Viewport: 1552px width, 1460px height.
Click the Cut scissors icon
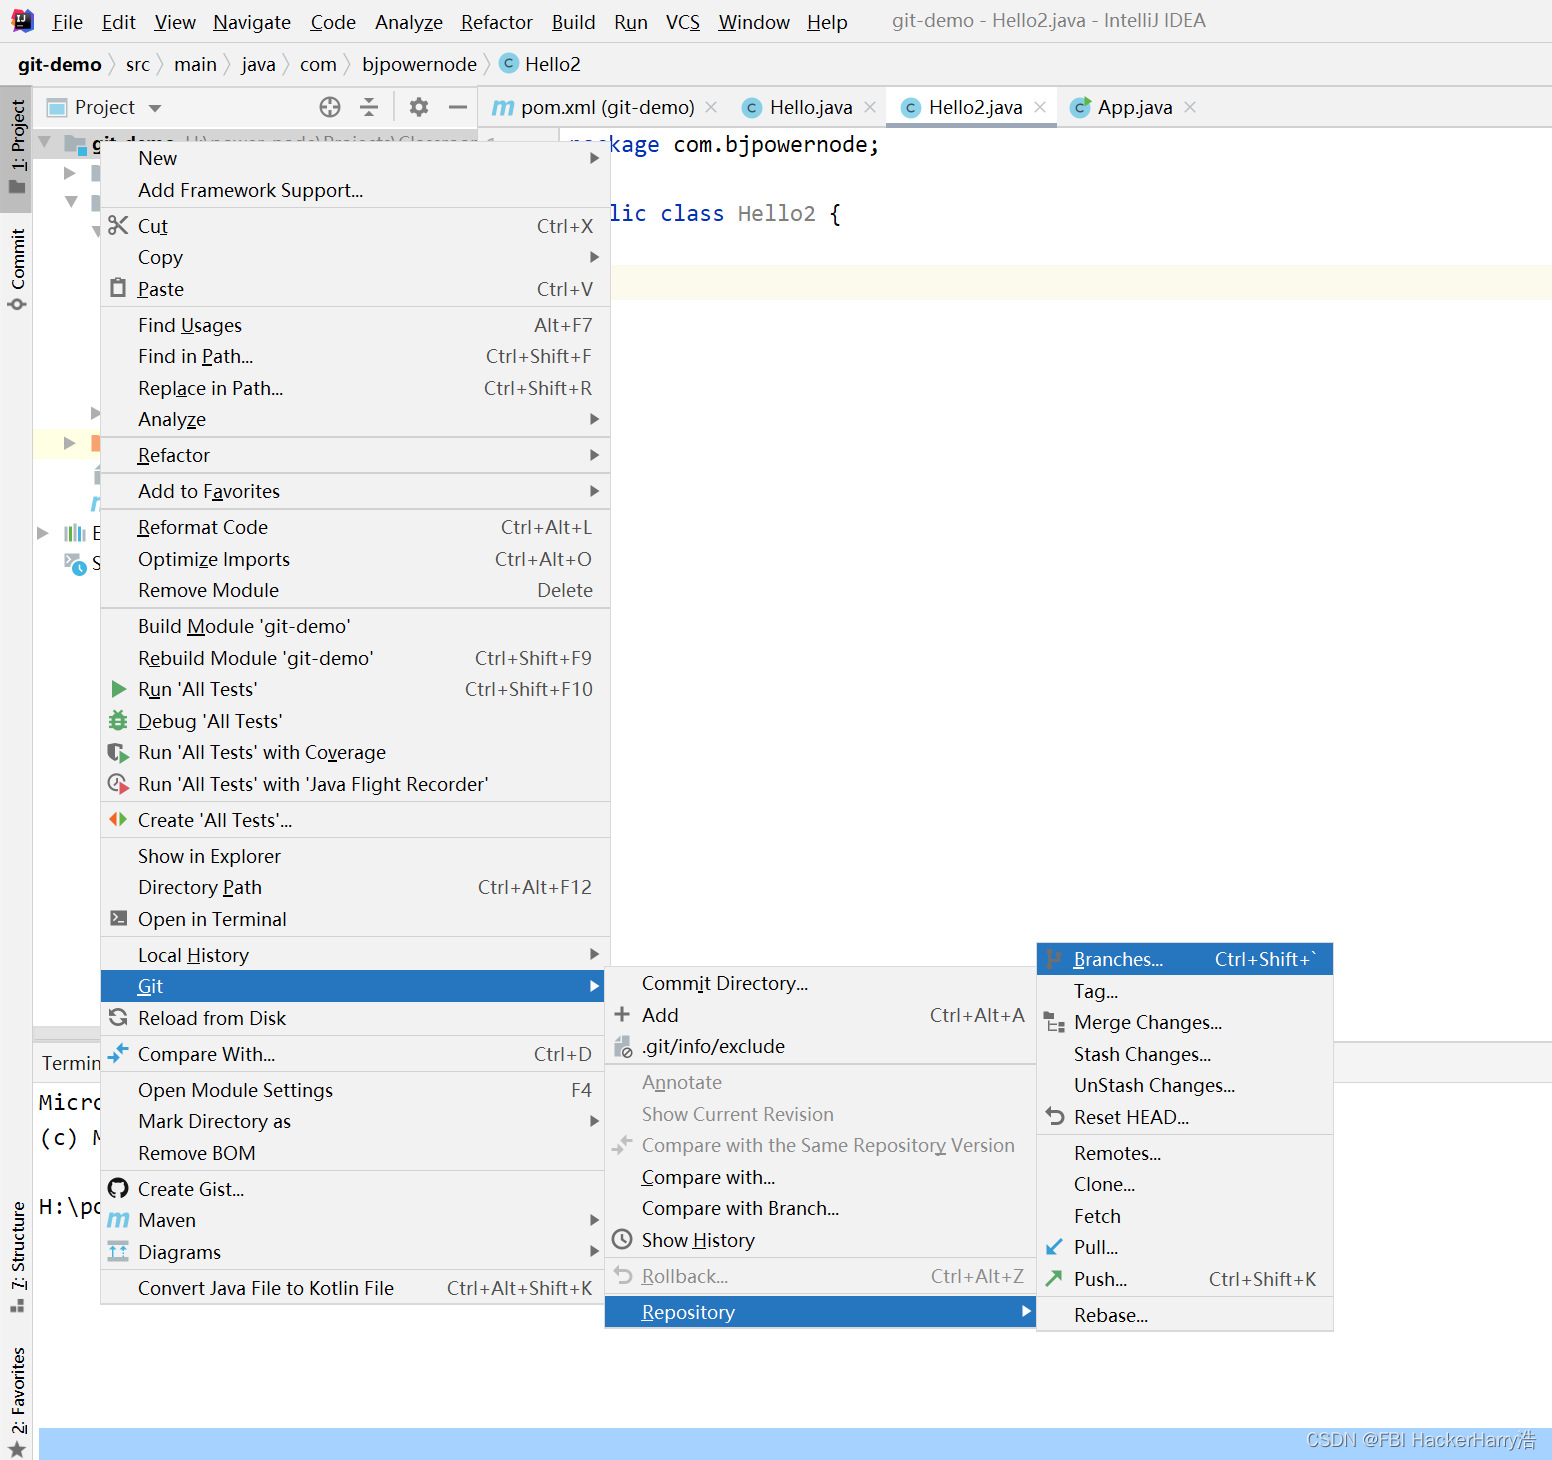click(118, 226)
